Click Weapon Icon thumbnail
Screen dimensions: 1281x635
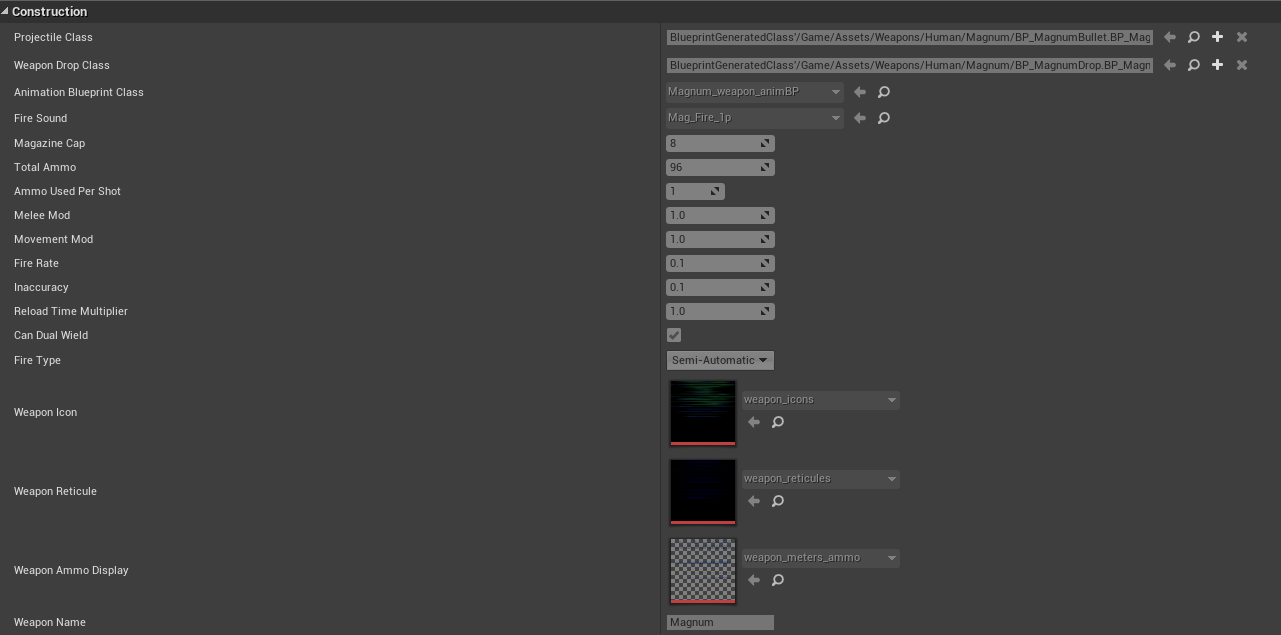coord(703,413)
